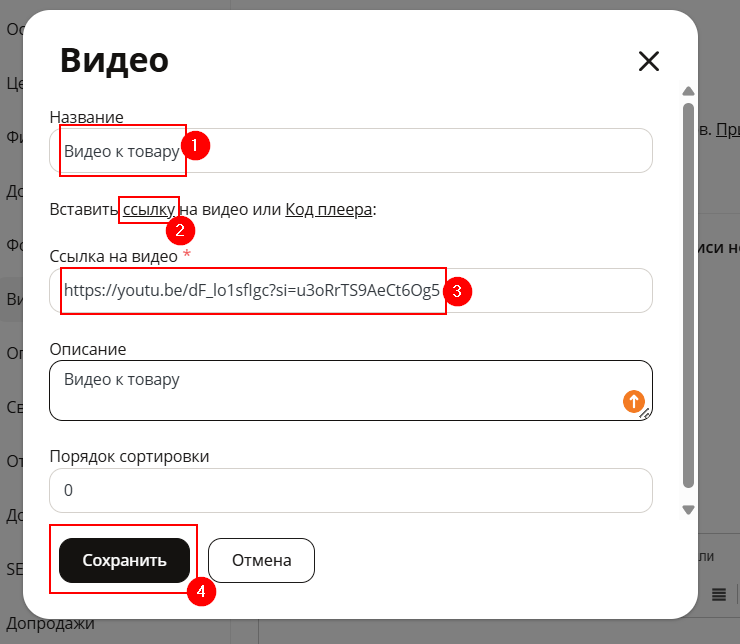Focus the Порядок сортировки field

point(351,490)
